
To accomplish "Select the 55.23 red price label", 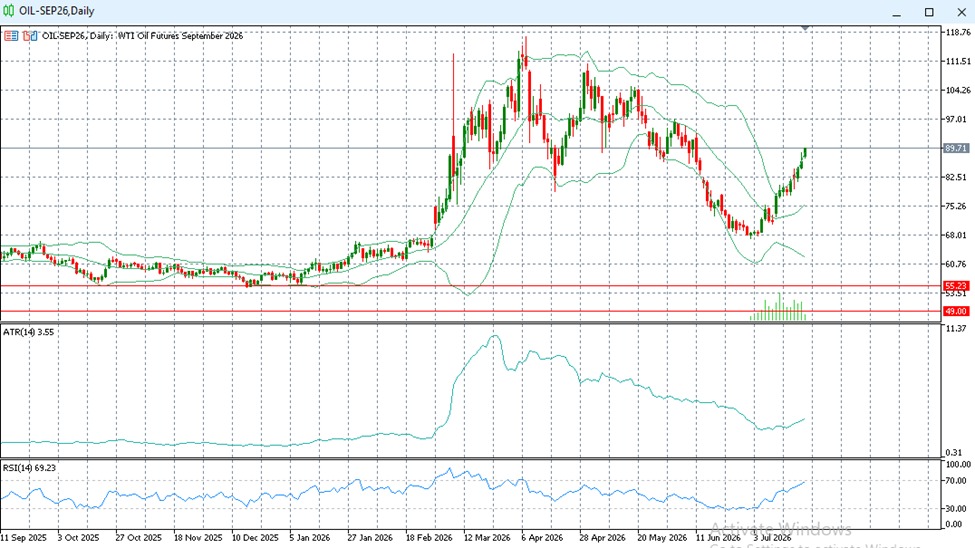I will pos(956,286).
